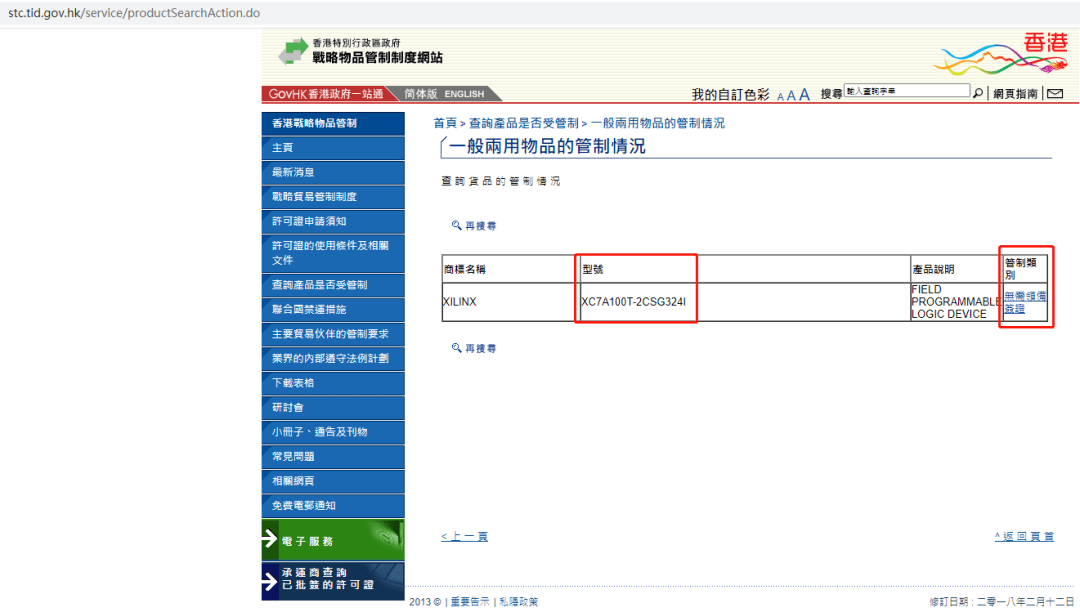Screen dimensions: 1080x612
Task: Click 返回頁首 back to top link
Action: pyautogui.click(x=1024, y=537)
